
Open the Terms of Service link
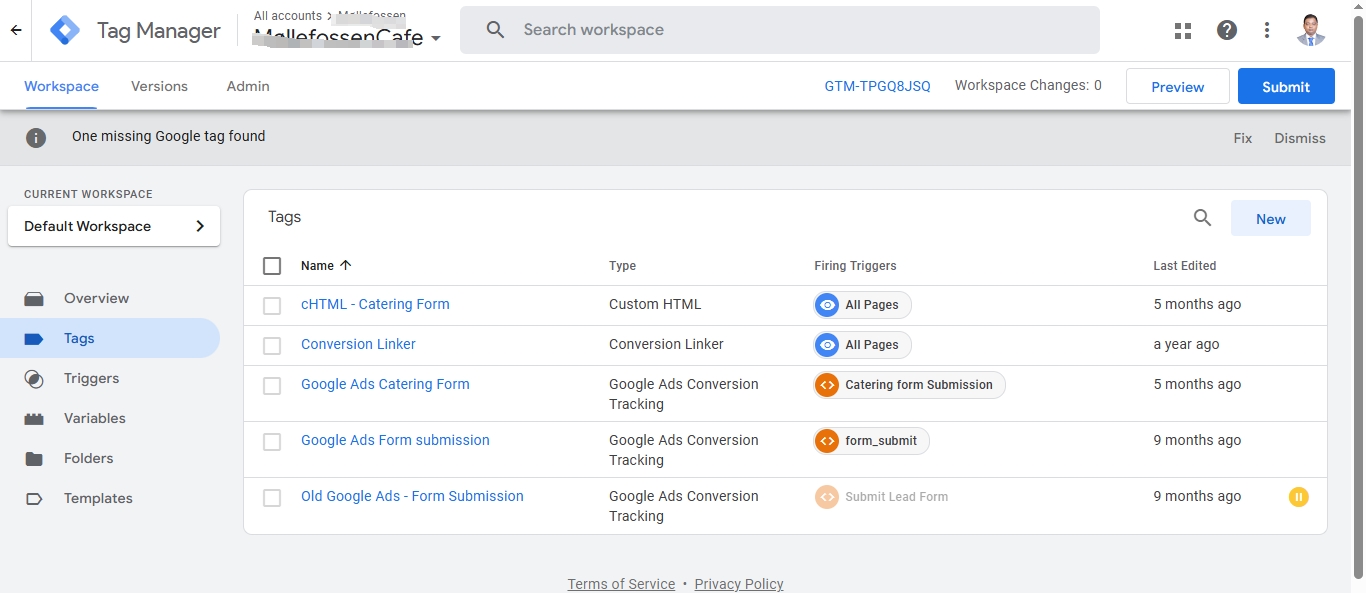tap(621, 584)
